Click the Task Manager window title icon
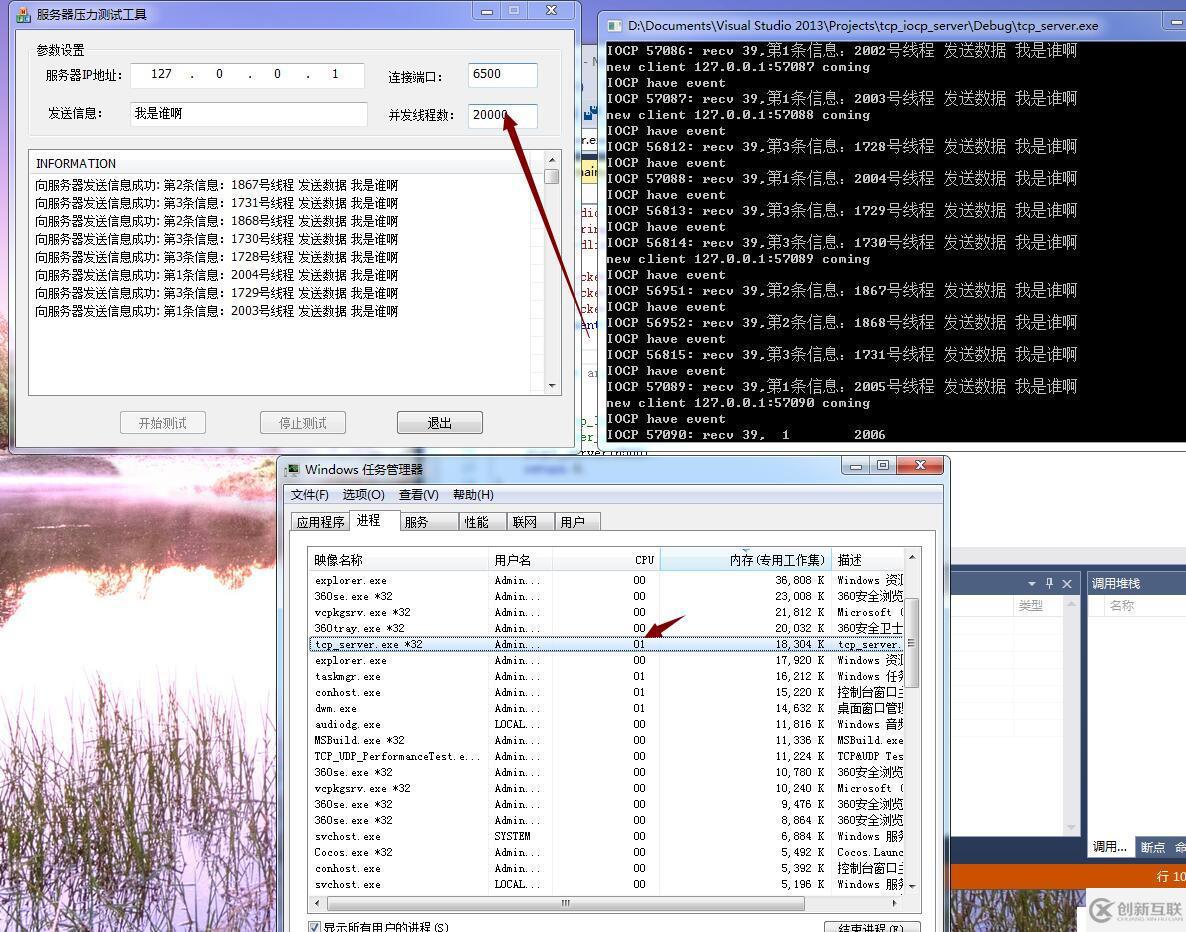 point(292,470)
